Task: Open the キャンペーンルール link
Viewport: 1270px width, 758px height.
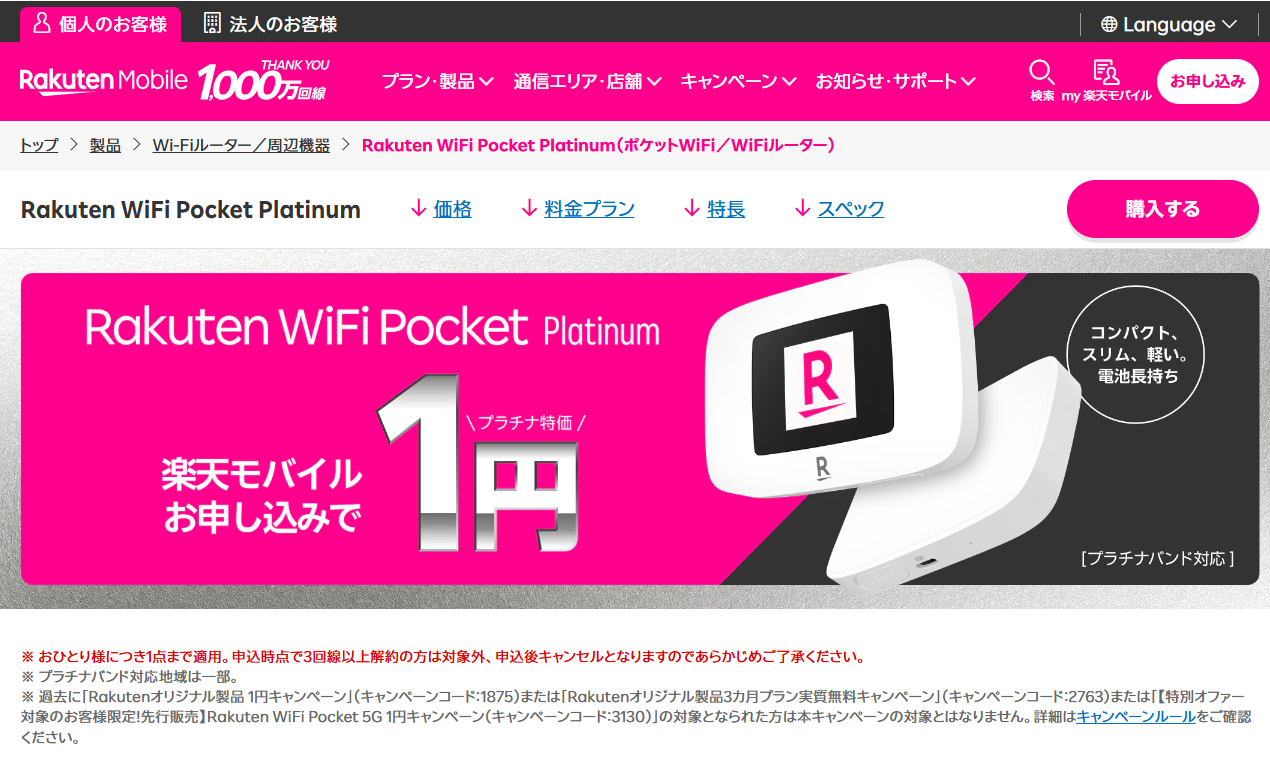Action: pyautogui.click(x=1135, y=717)
